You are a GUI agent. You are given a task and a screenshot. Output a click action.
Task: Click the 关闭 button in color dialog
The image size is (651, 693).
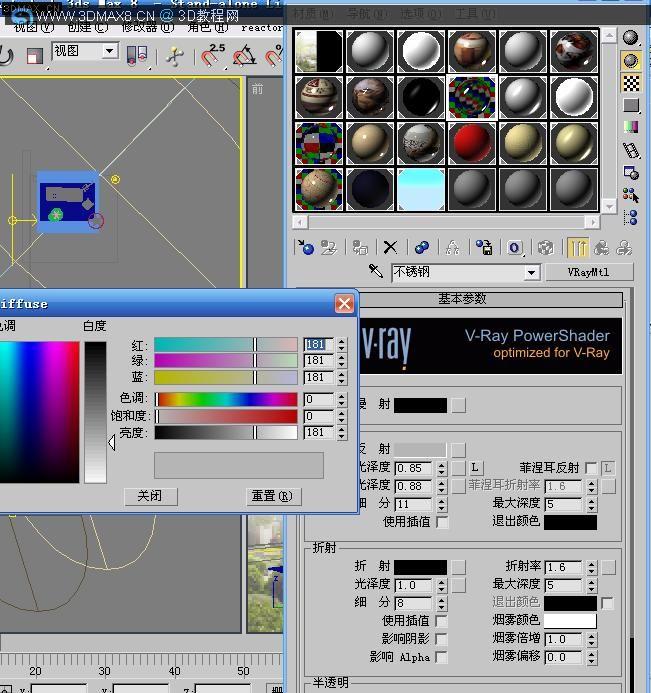[150, 496]
